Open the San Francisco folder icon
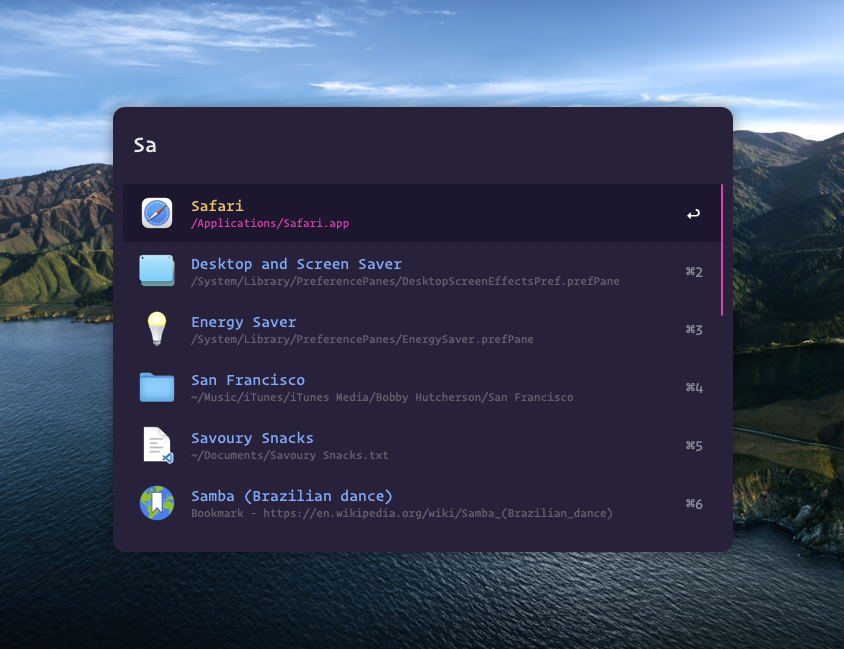 tap(157, 387)
